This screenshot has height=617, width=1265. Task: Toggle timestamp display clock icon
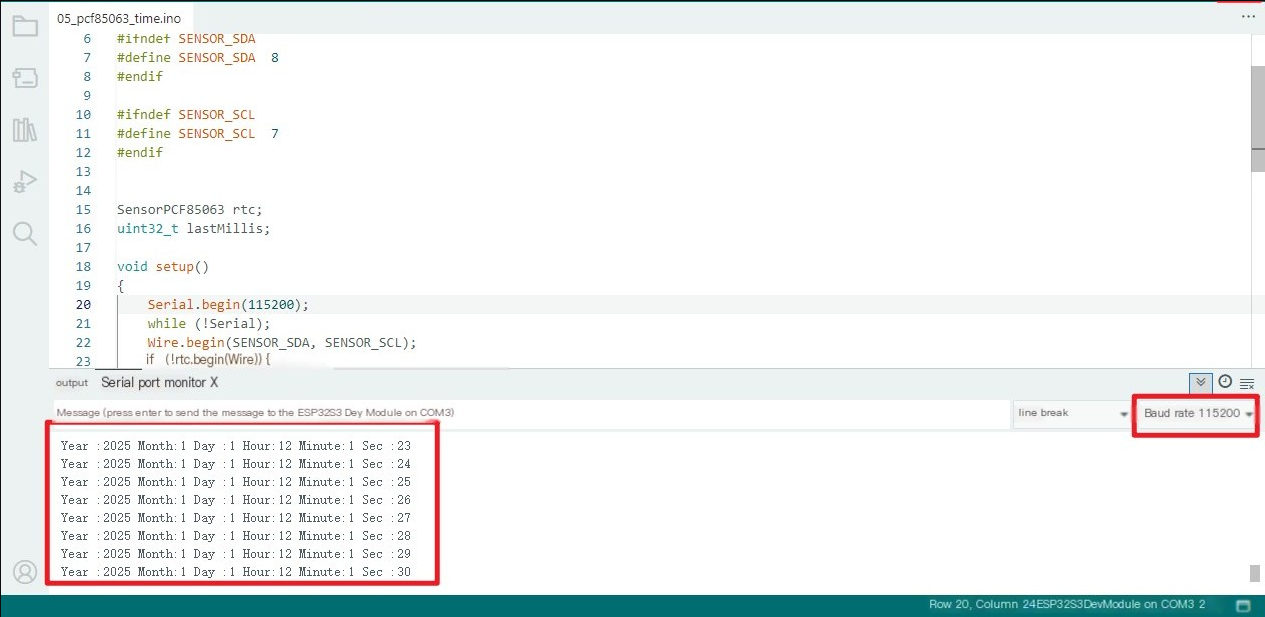coord(1225,382)
